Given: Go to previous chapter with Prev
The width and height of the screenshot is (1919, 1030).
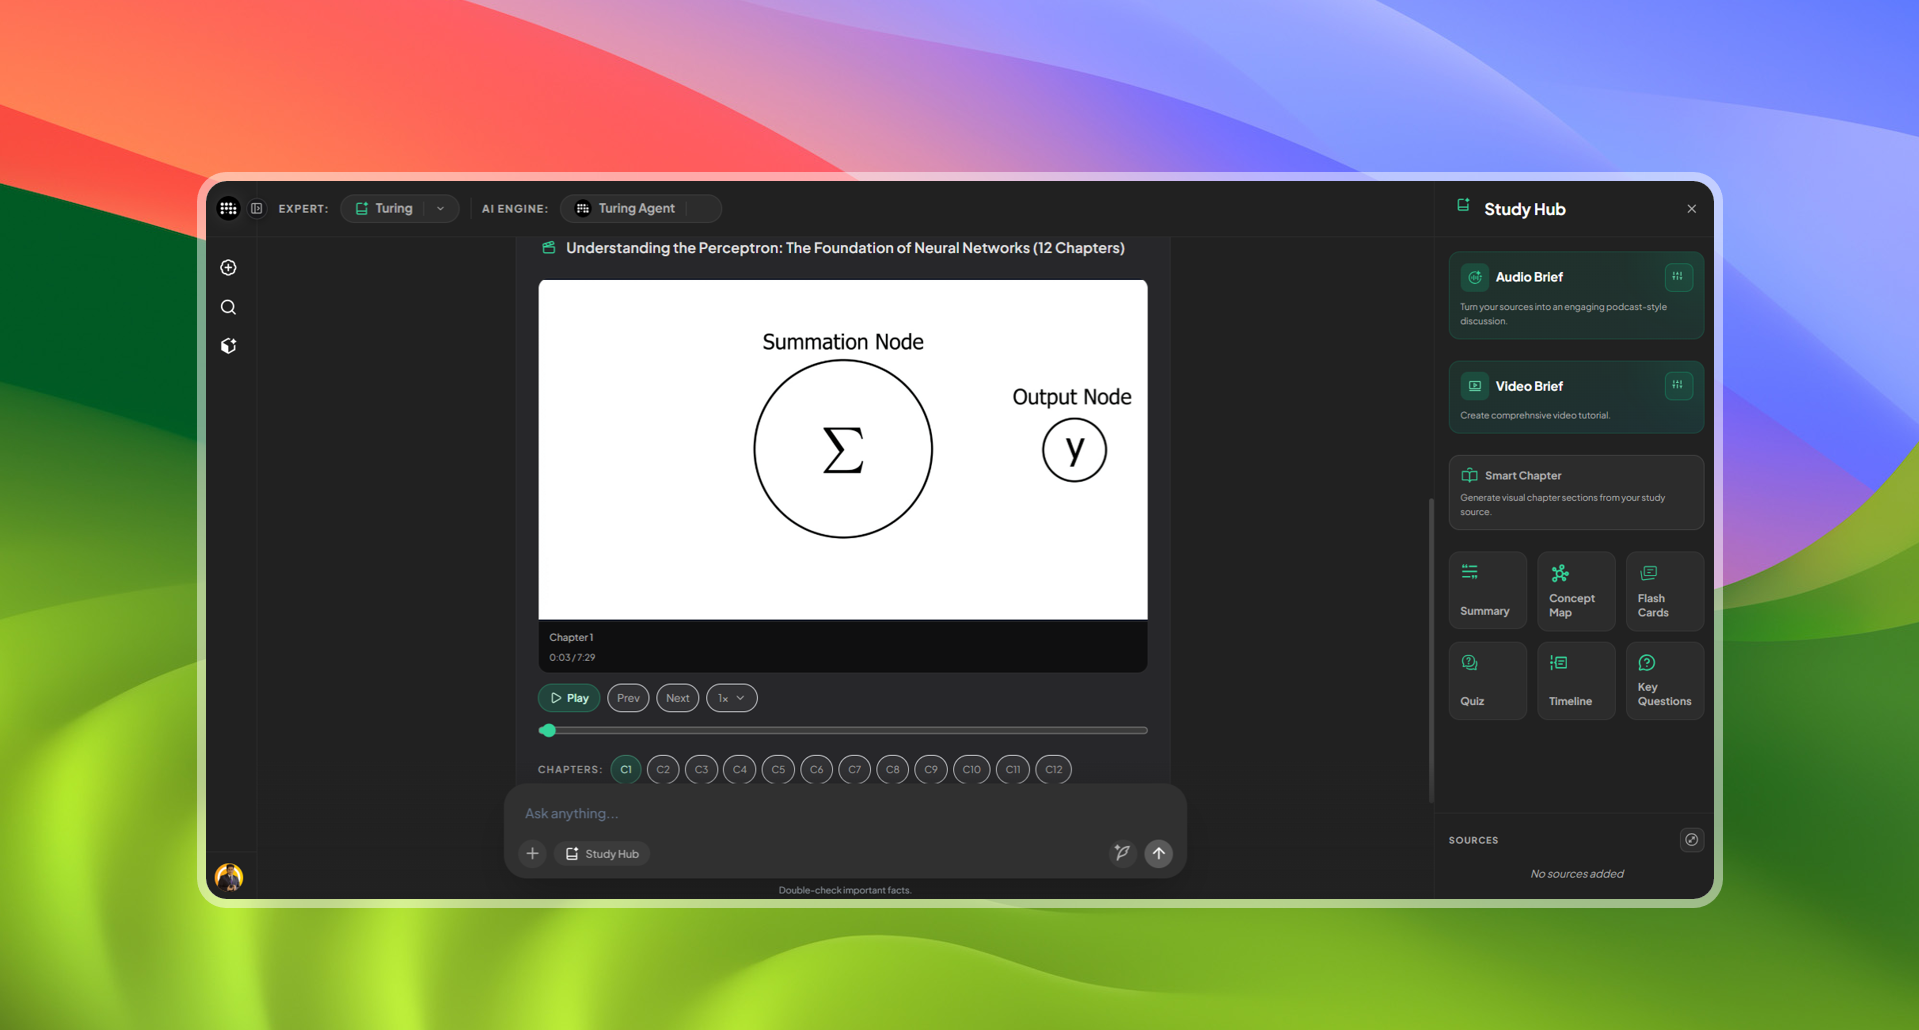Looking at the screenshot, I should pyautogui.click(x=628, y=698).
